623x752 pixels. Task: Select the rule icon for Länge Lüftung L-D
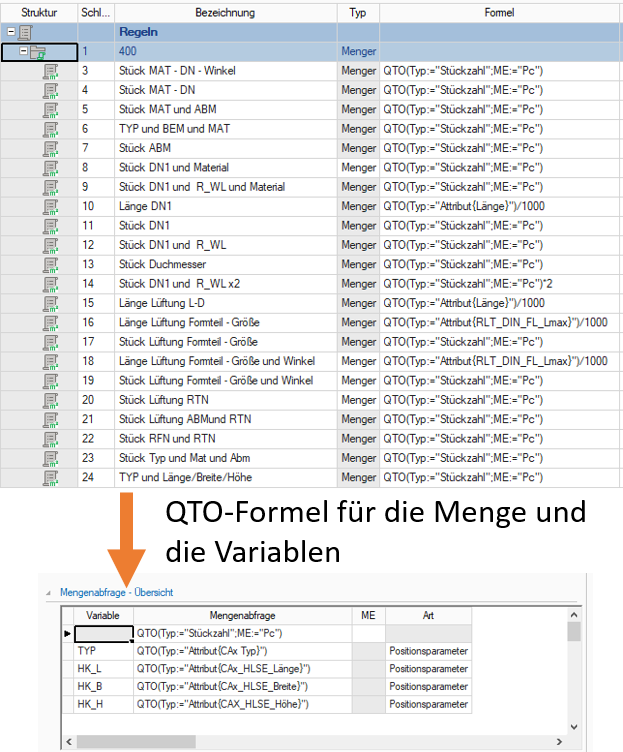pos(51,303)
